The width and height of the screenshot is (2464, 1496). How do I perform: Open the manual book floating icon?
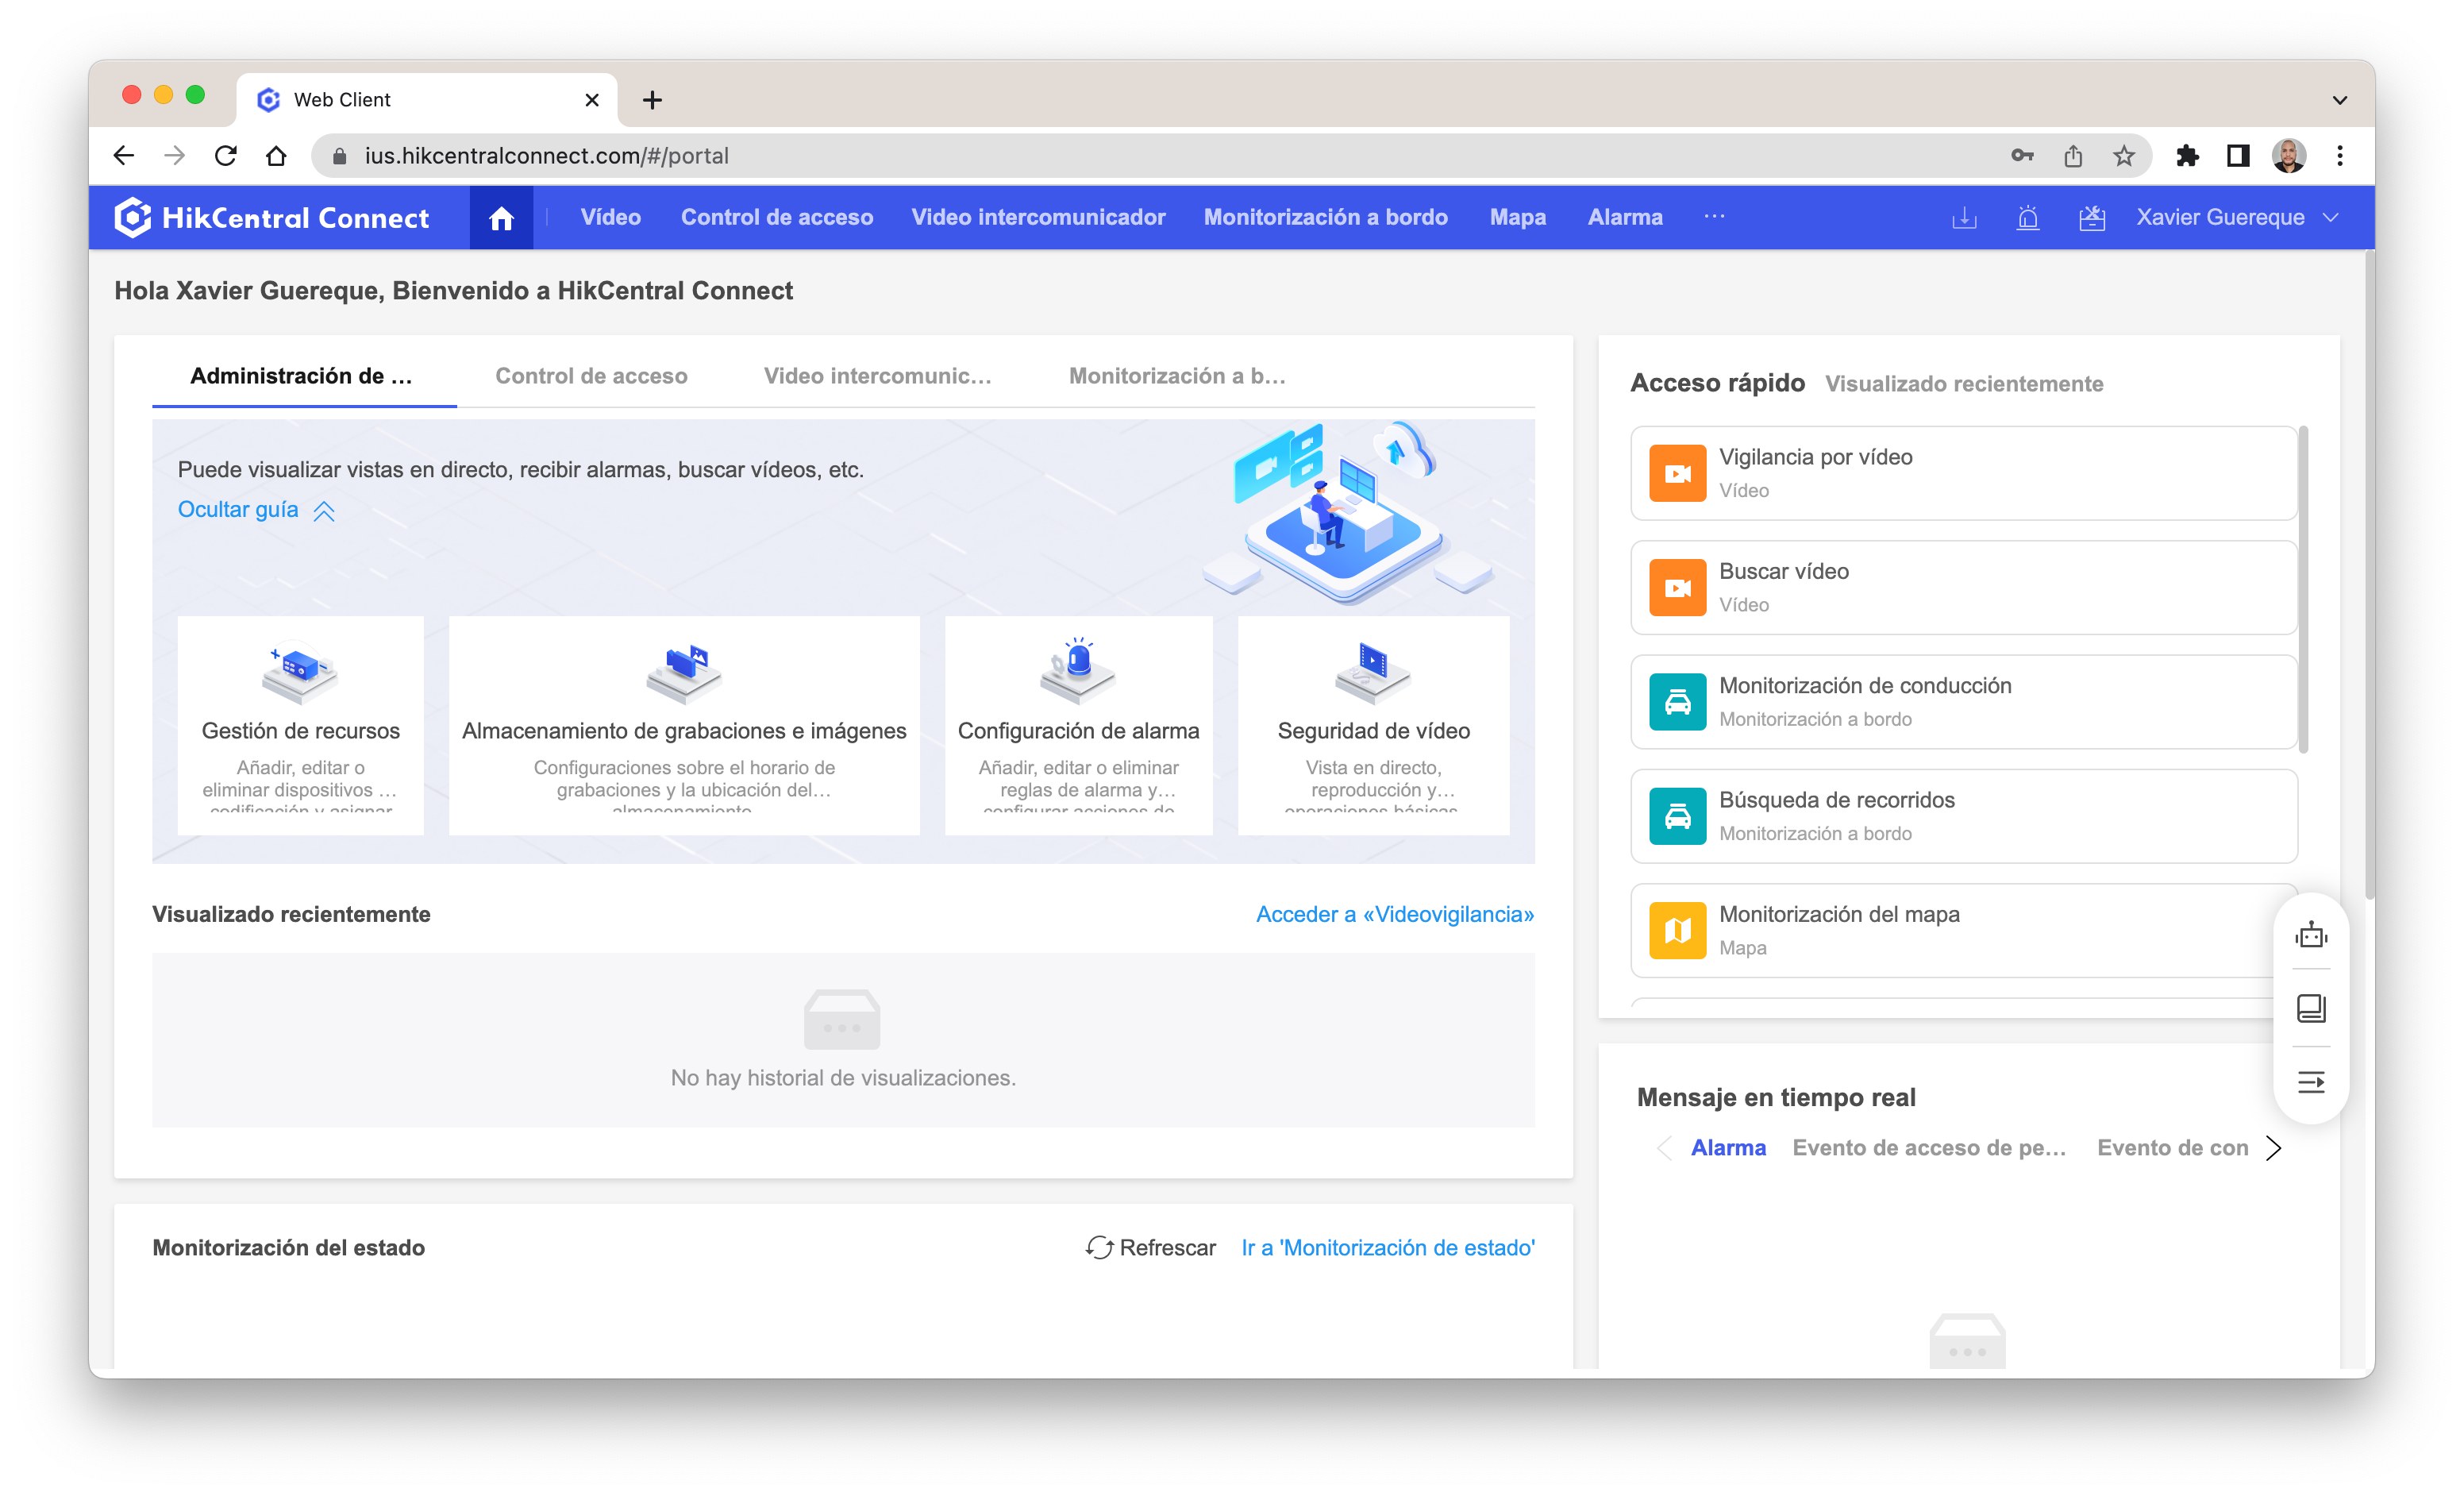pos(2311,1008)
